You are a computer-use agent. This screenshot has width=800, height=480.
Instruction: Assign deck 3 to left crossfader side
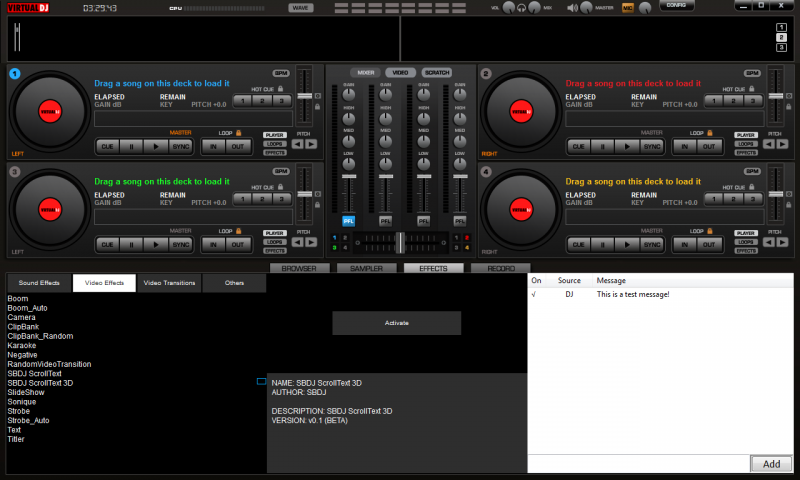(335, 248)
